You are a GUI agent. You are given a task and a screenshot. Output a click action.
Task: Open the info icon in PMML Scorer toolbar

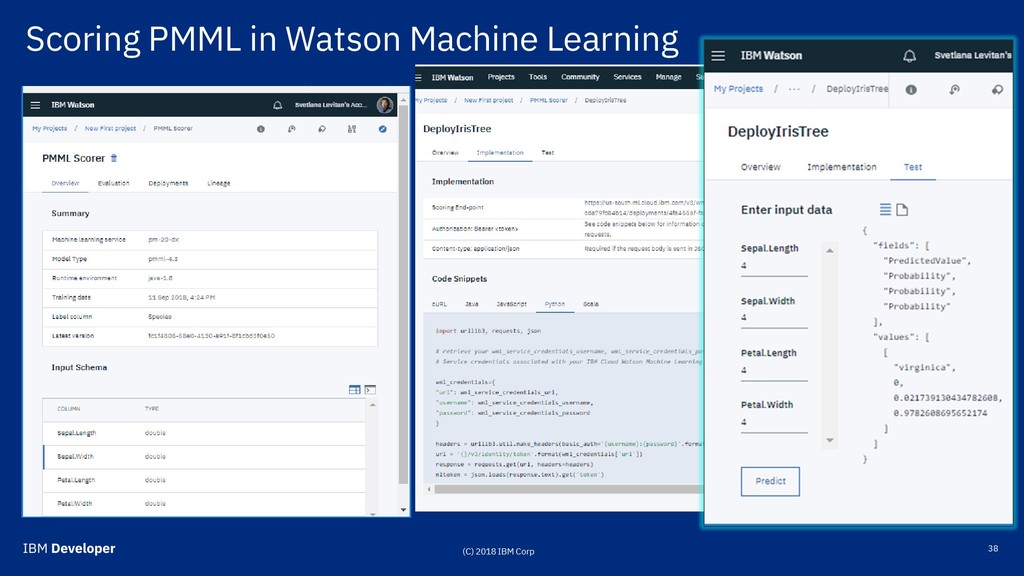261,129
